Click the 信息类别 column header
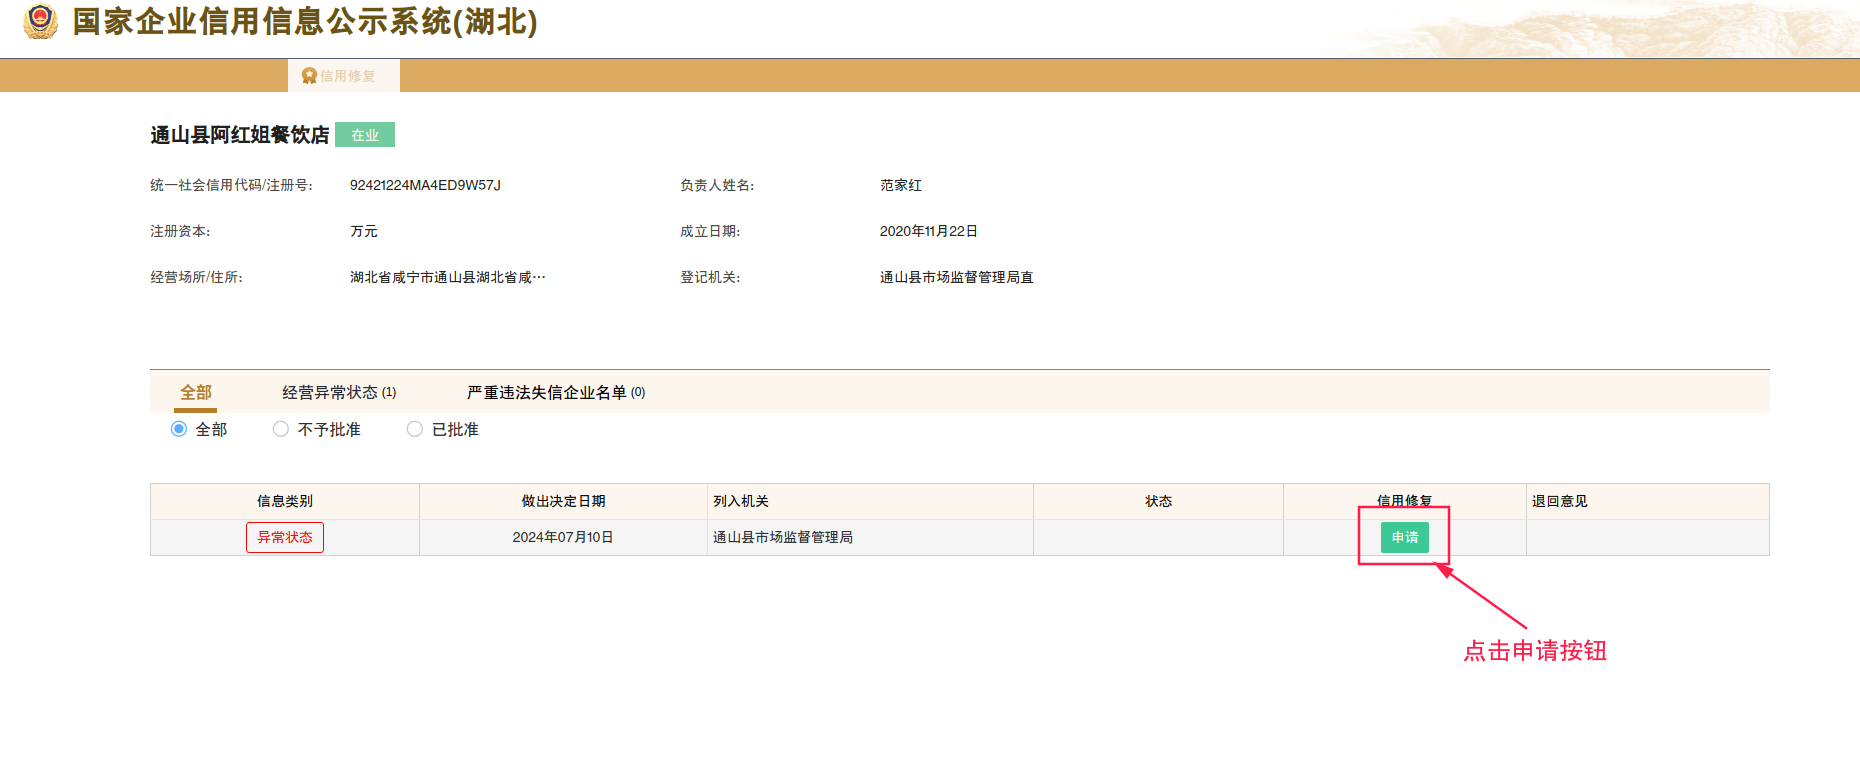This screenshot has height=782, width=1860. pyautogui.click(x=285, y=501)
